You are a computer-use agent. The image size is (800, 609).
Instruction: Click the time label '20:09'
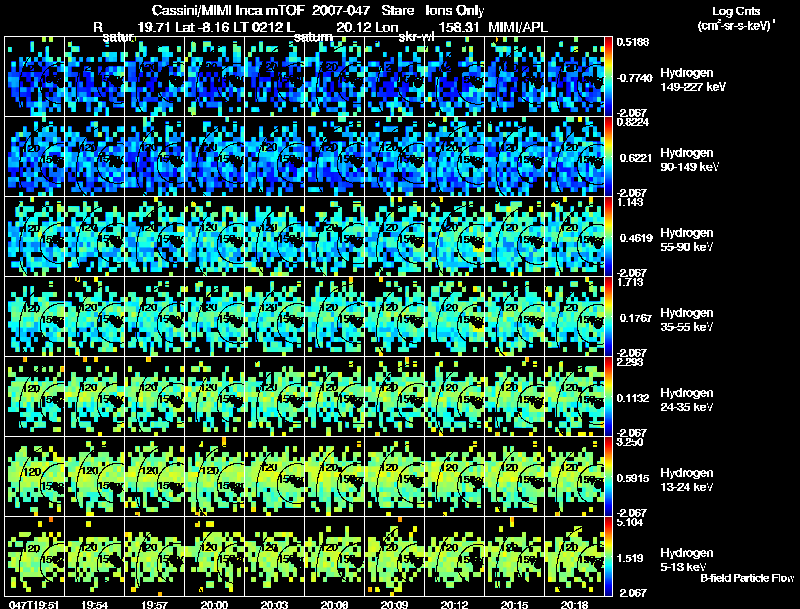coord(394,605)
